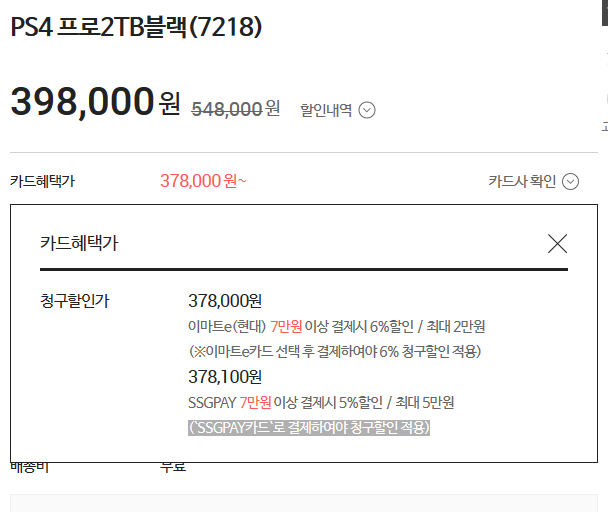Click the 배송비 shipping fee label

30,466
